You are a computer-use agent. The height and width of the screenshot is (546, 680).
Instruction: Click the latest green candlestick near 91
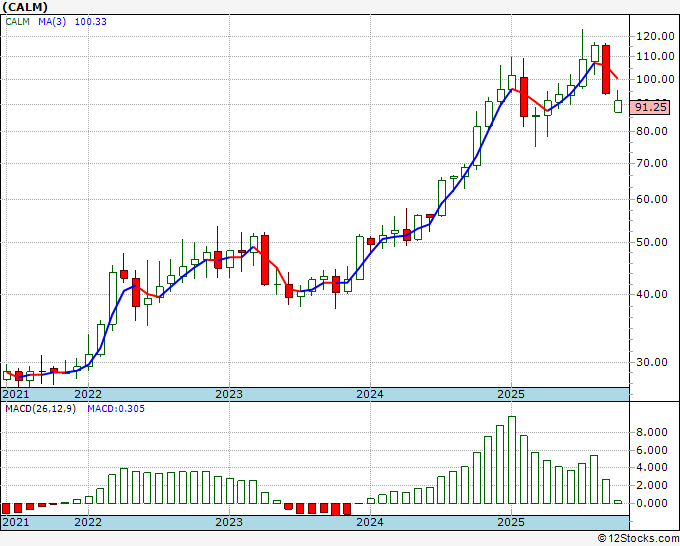[618, 106]
